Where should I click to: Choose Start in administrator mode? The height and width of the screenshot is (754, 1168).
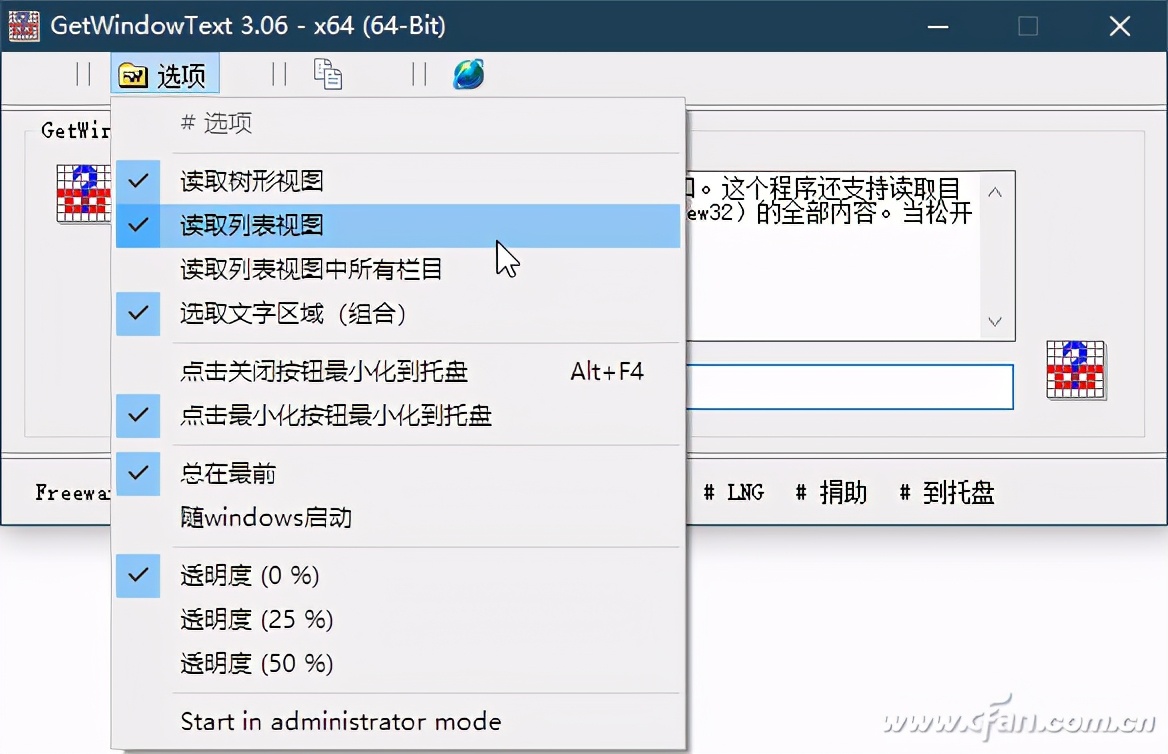click(398, 721)
